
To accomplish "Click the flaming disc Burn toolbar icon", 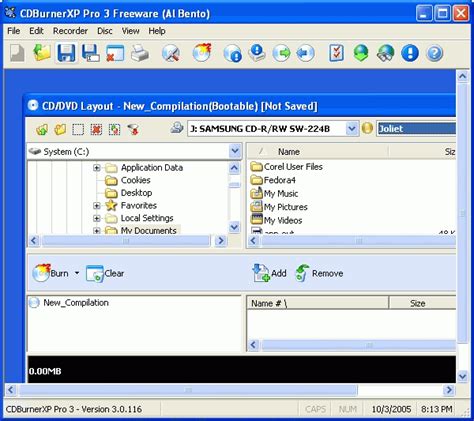I will click(x=202, y=53).
